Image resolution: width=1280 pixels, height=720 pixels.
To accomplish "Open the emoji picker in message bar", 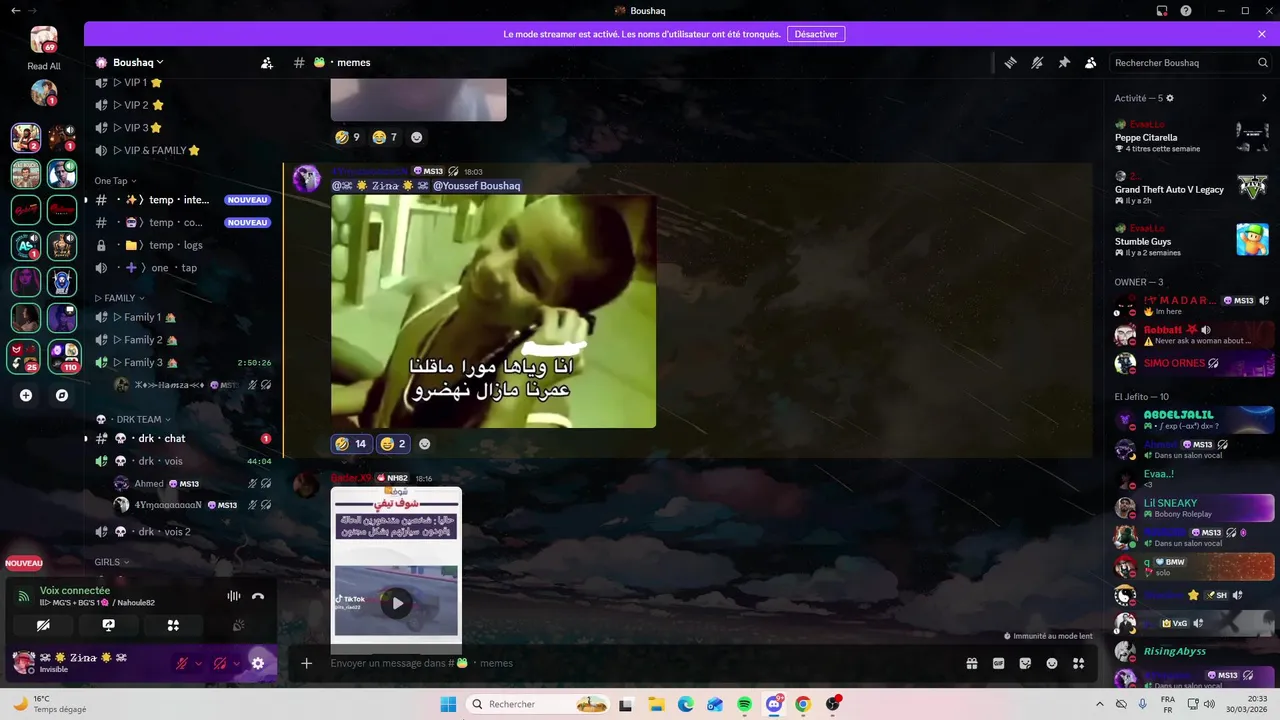I will point(1052,663).
